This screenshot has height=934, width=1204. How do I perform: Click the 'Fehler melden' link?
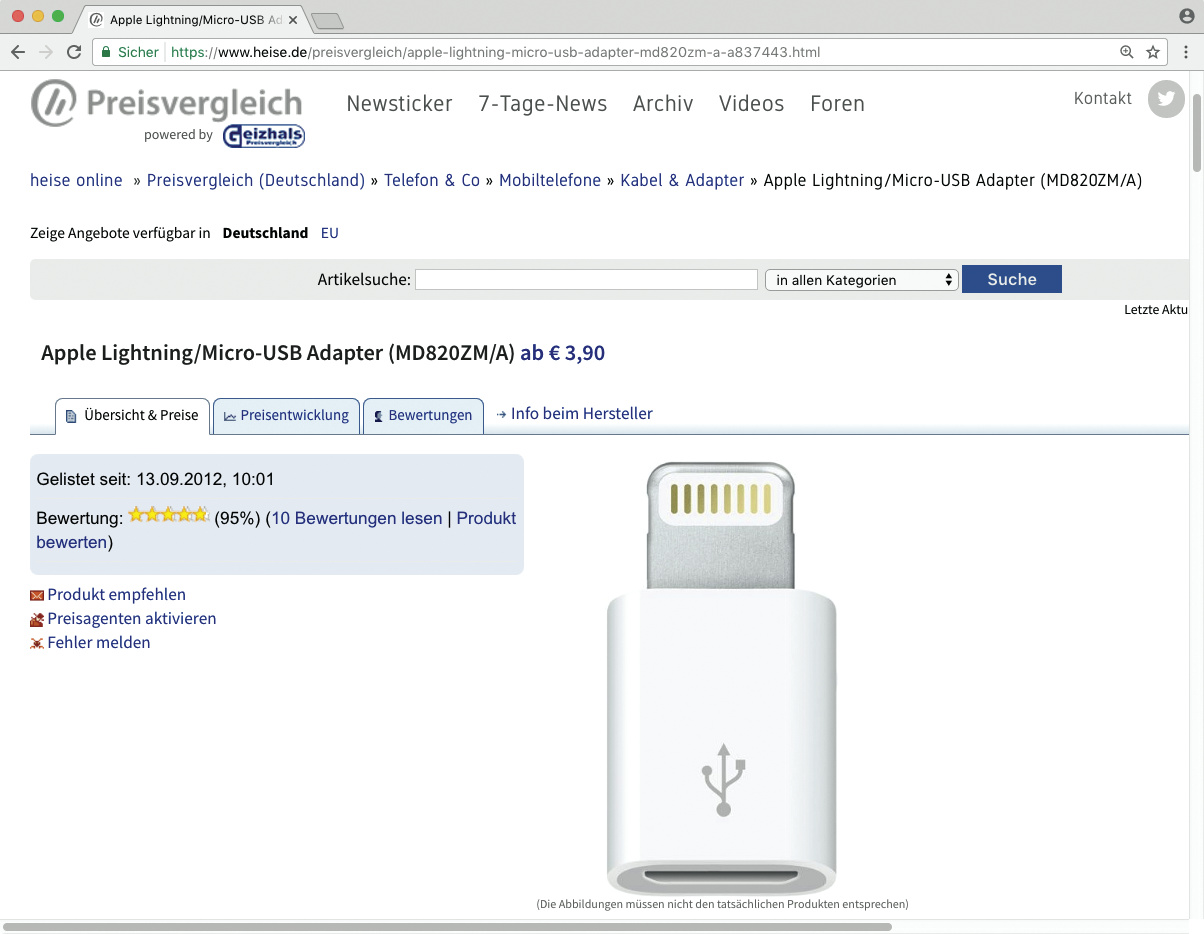(99, 643)
